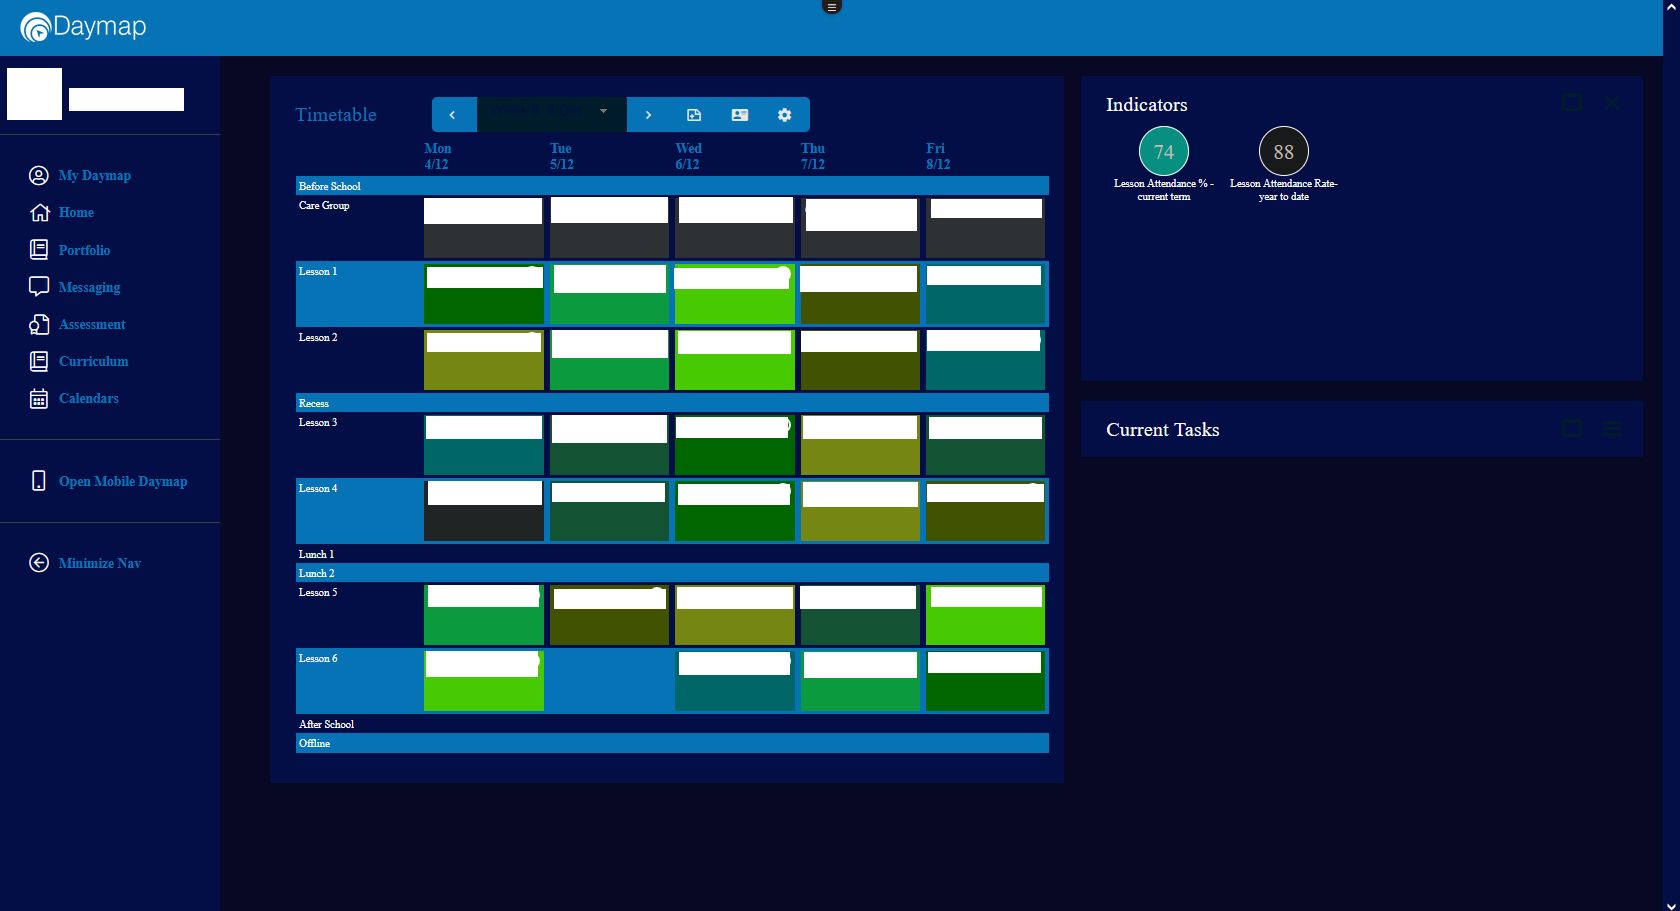Click the mobile phone icon for Mobile Daymap
Image resolution: width=1680 pixels, height=911 pixels.
(x=39, y=481)
